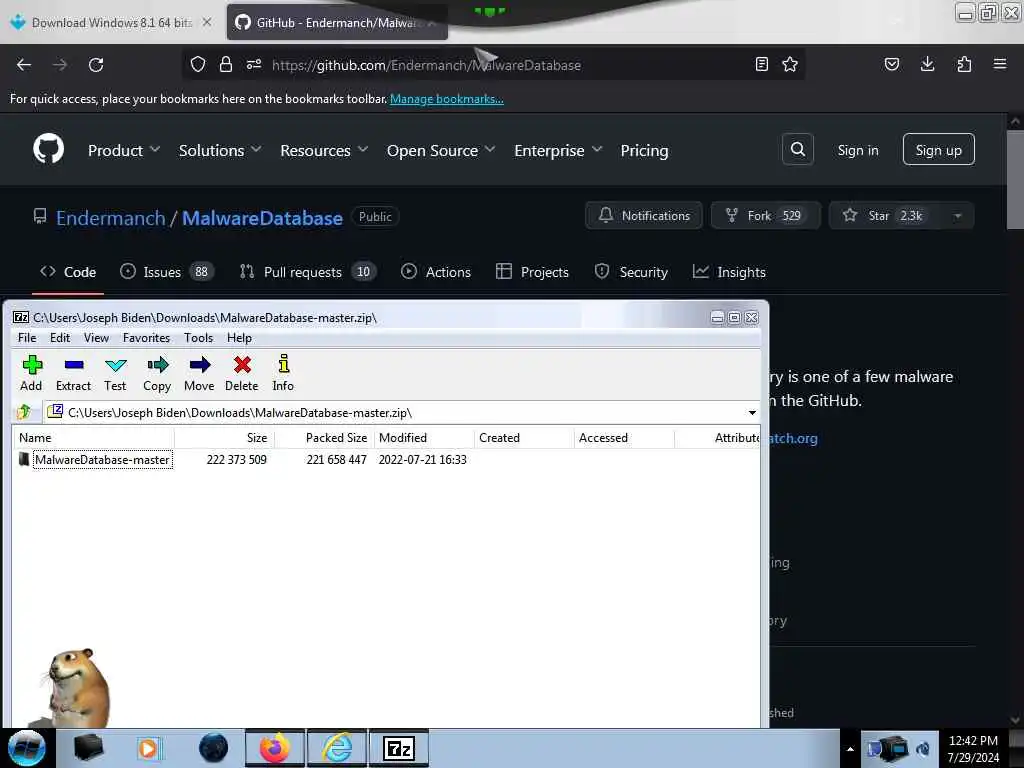Open 7-Zip Help menu

click(x=239, y=338)
